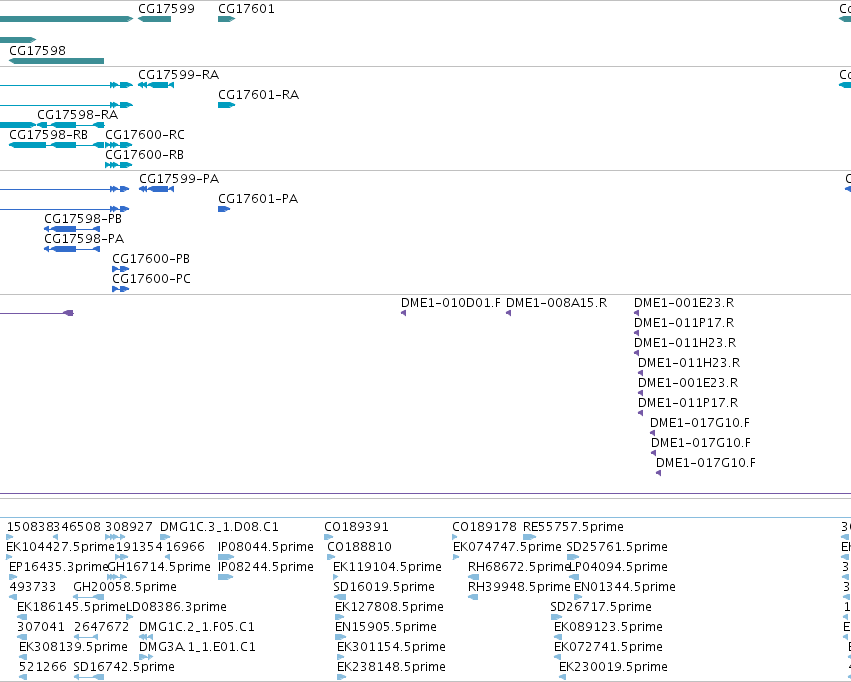This screenshot has height=682, width=851.
Task: Click the RH39948.5prime EST label
Action: [519, 587]
